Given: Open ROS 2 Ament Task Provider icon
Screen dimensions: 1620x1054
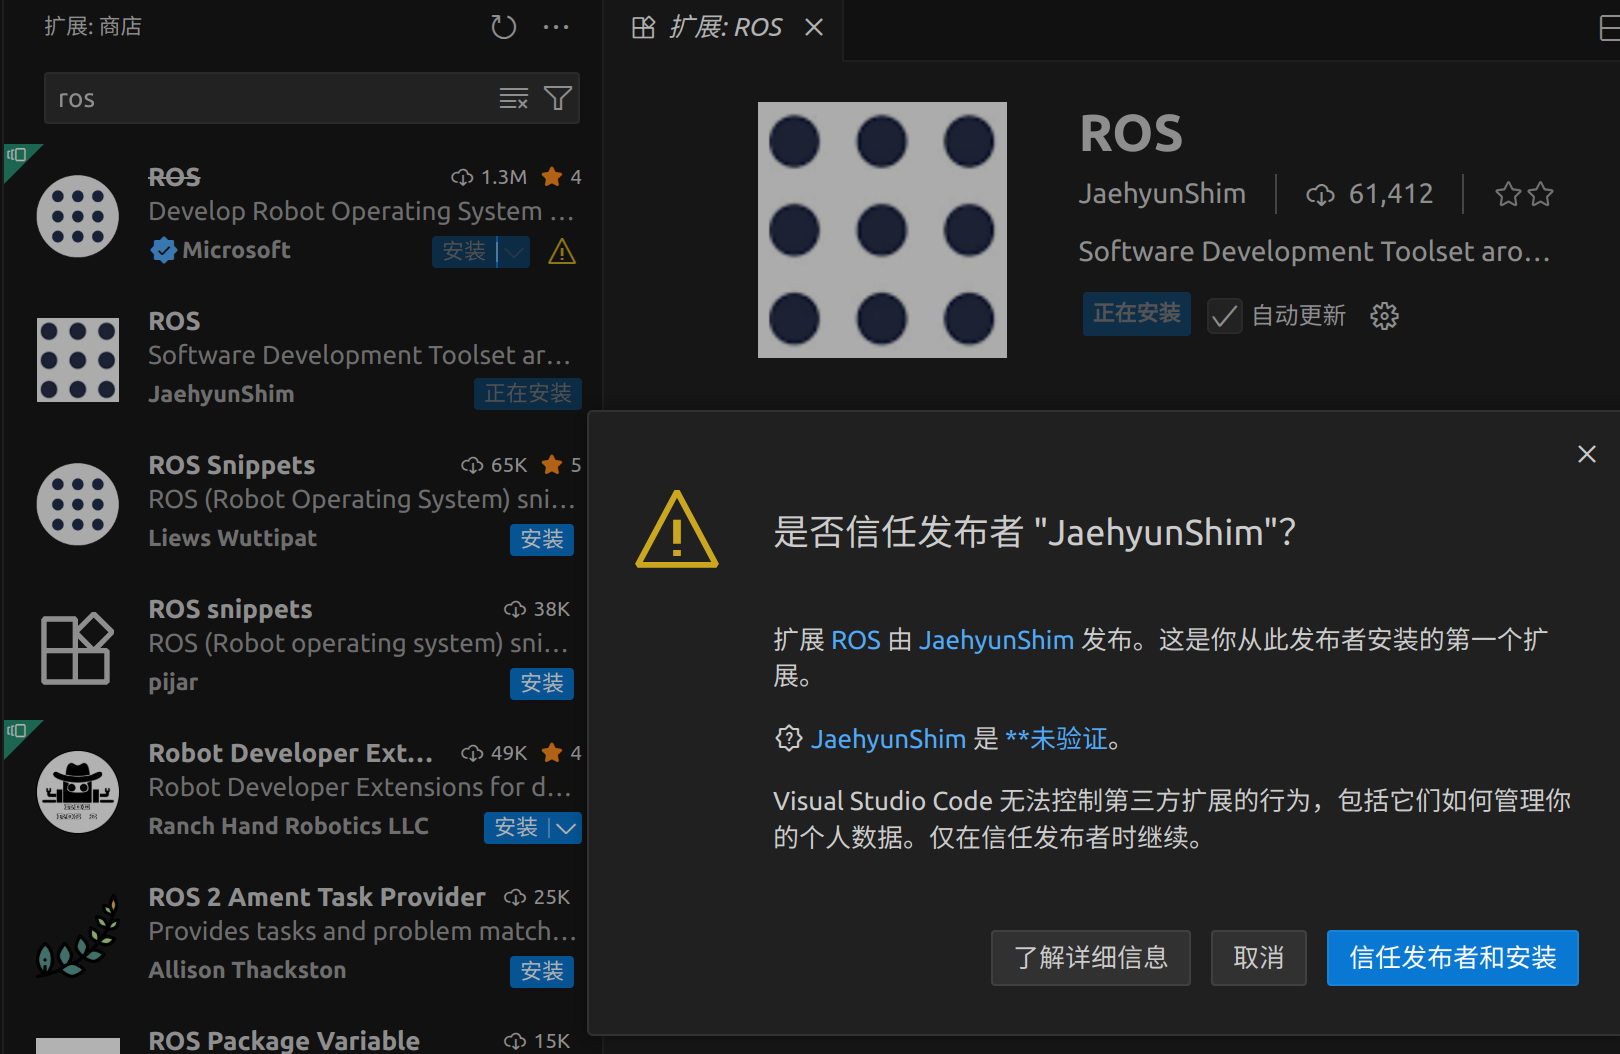Looking at the screenshot, I should (78, 936).
